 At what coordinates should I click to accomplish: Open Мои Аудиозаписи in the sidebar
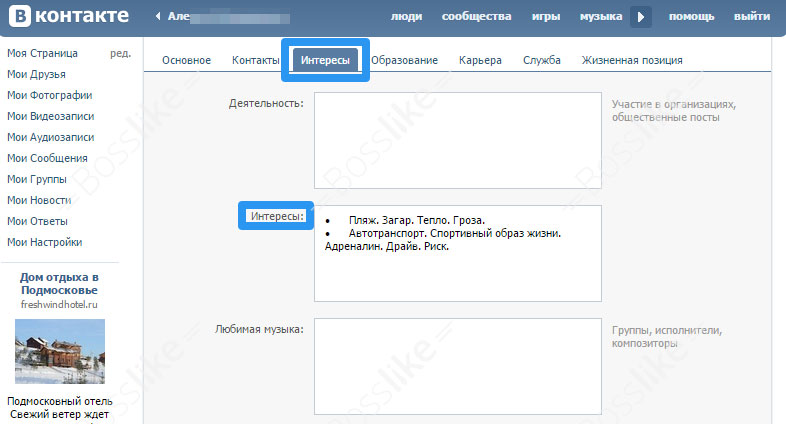click(x=51, y=137)
